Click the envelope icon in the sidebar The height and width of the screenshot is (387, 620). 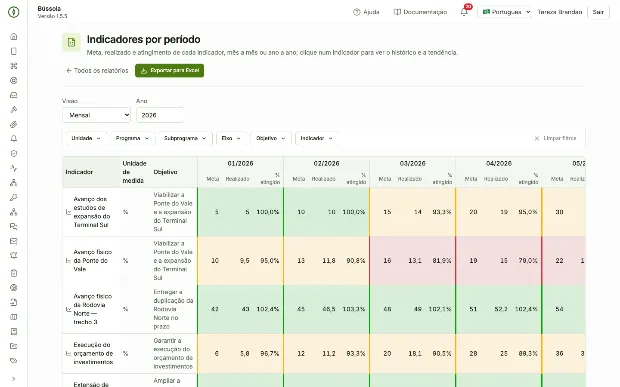(x=13, y=241)
